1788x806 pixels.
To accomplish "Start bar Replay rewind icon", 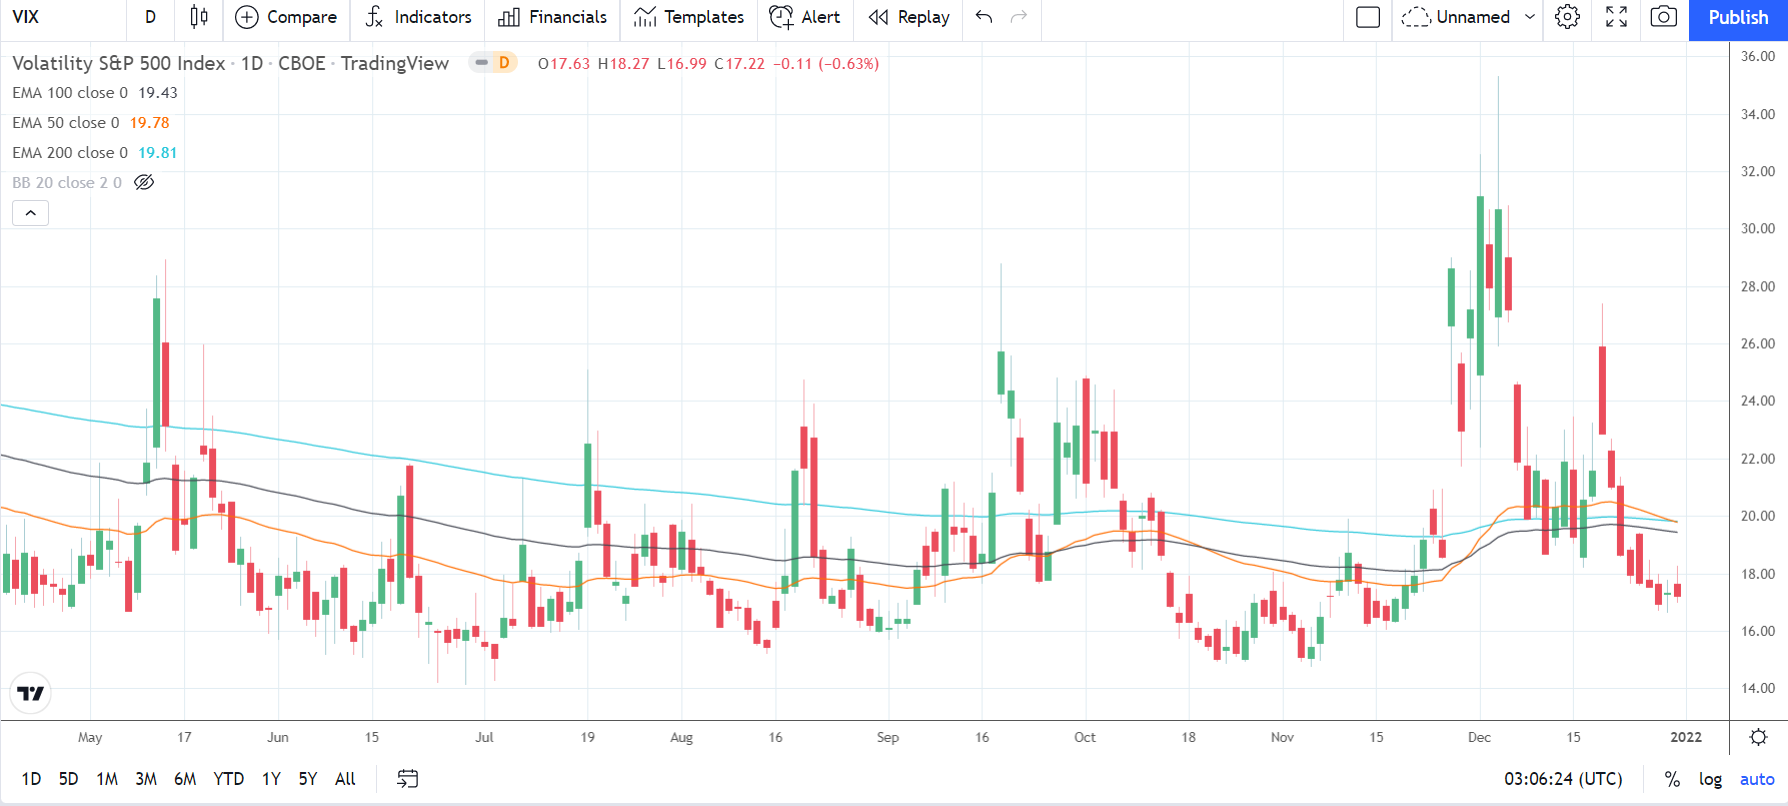I will point(879,17).
